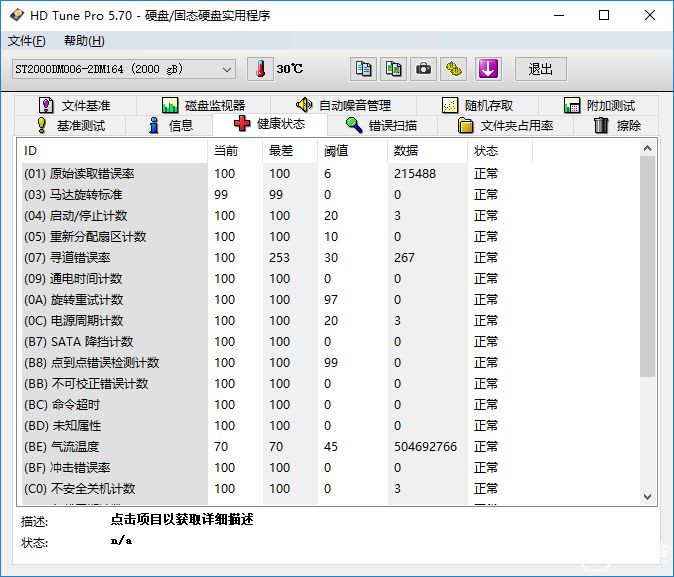Open the 文件(F) menu
674x577 pixels.
(27, 41)
